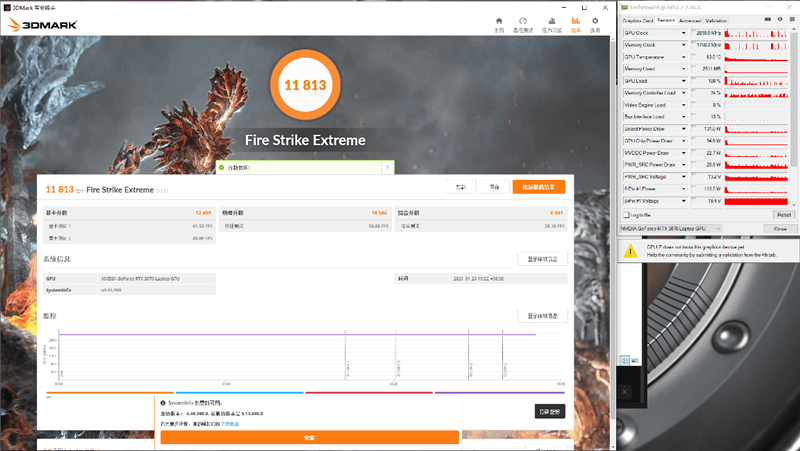Click the dark button right of SystemInfo notice

click(x=549, y=411)
